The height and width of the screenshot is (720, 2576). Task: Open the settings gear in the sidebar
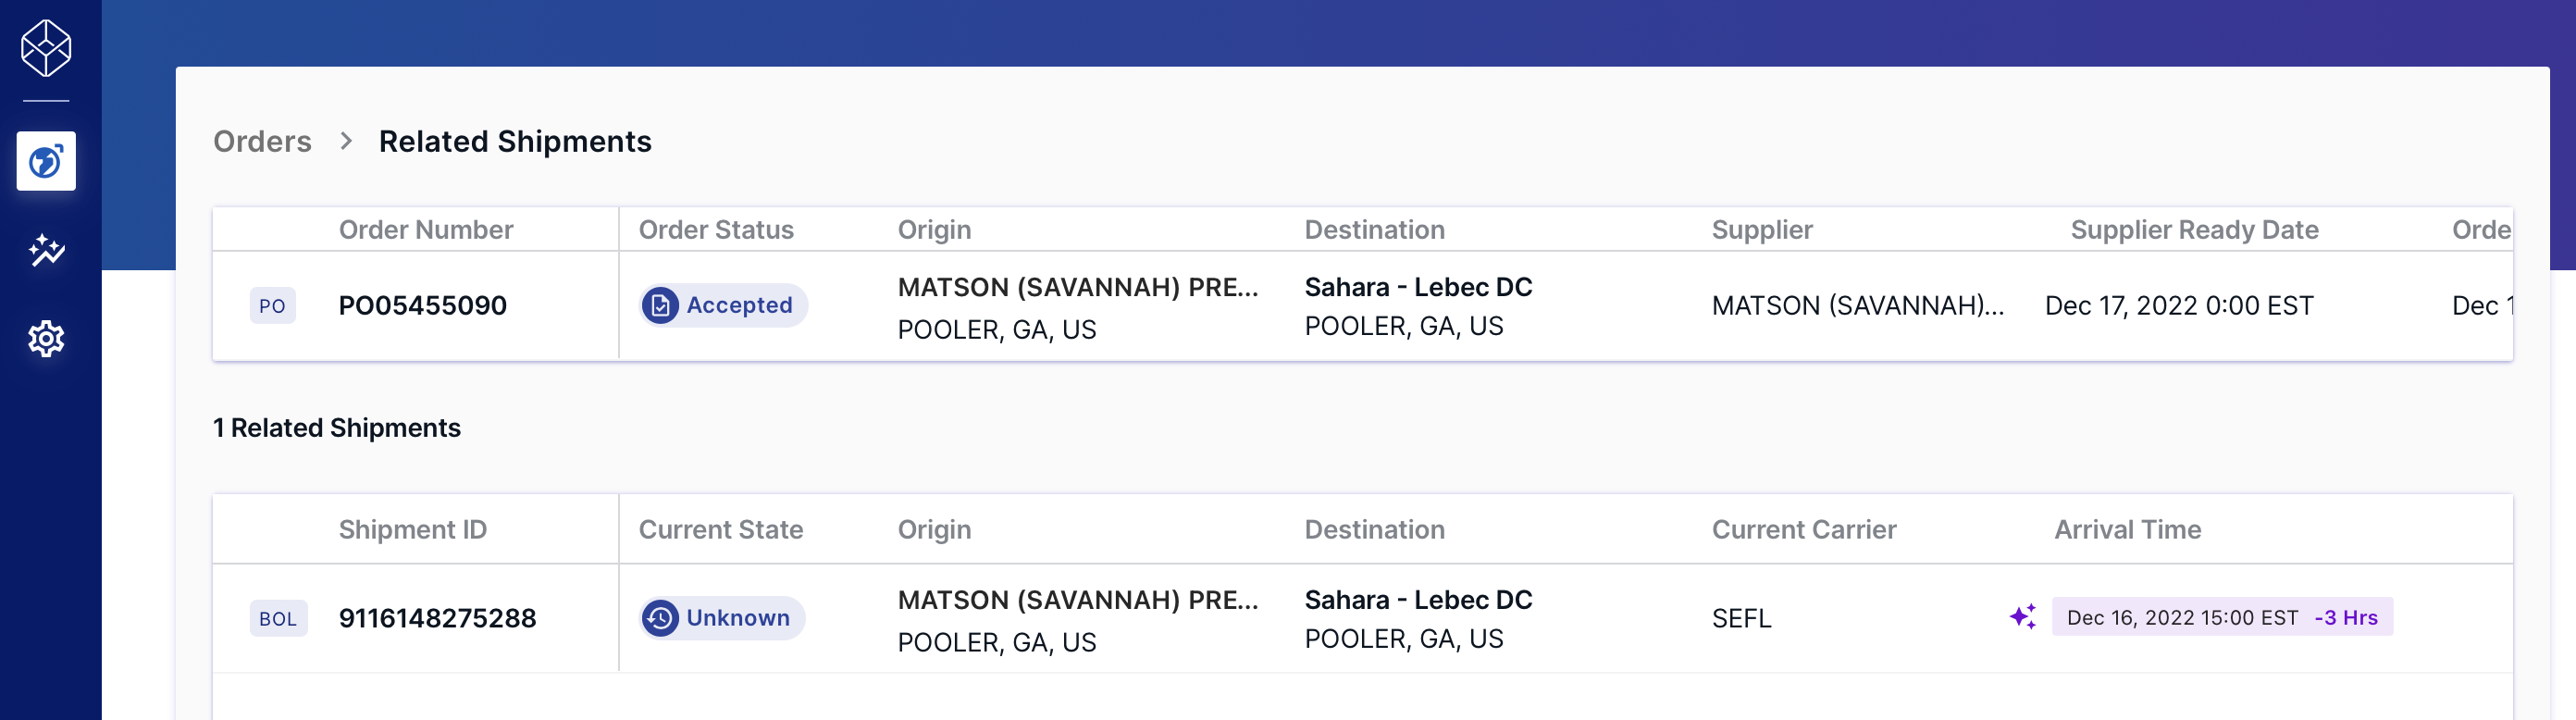click(46, 339)
